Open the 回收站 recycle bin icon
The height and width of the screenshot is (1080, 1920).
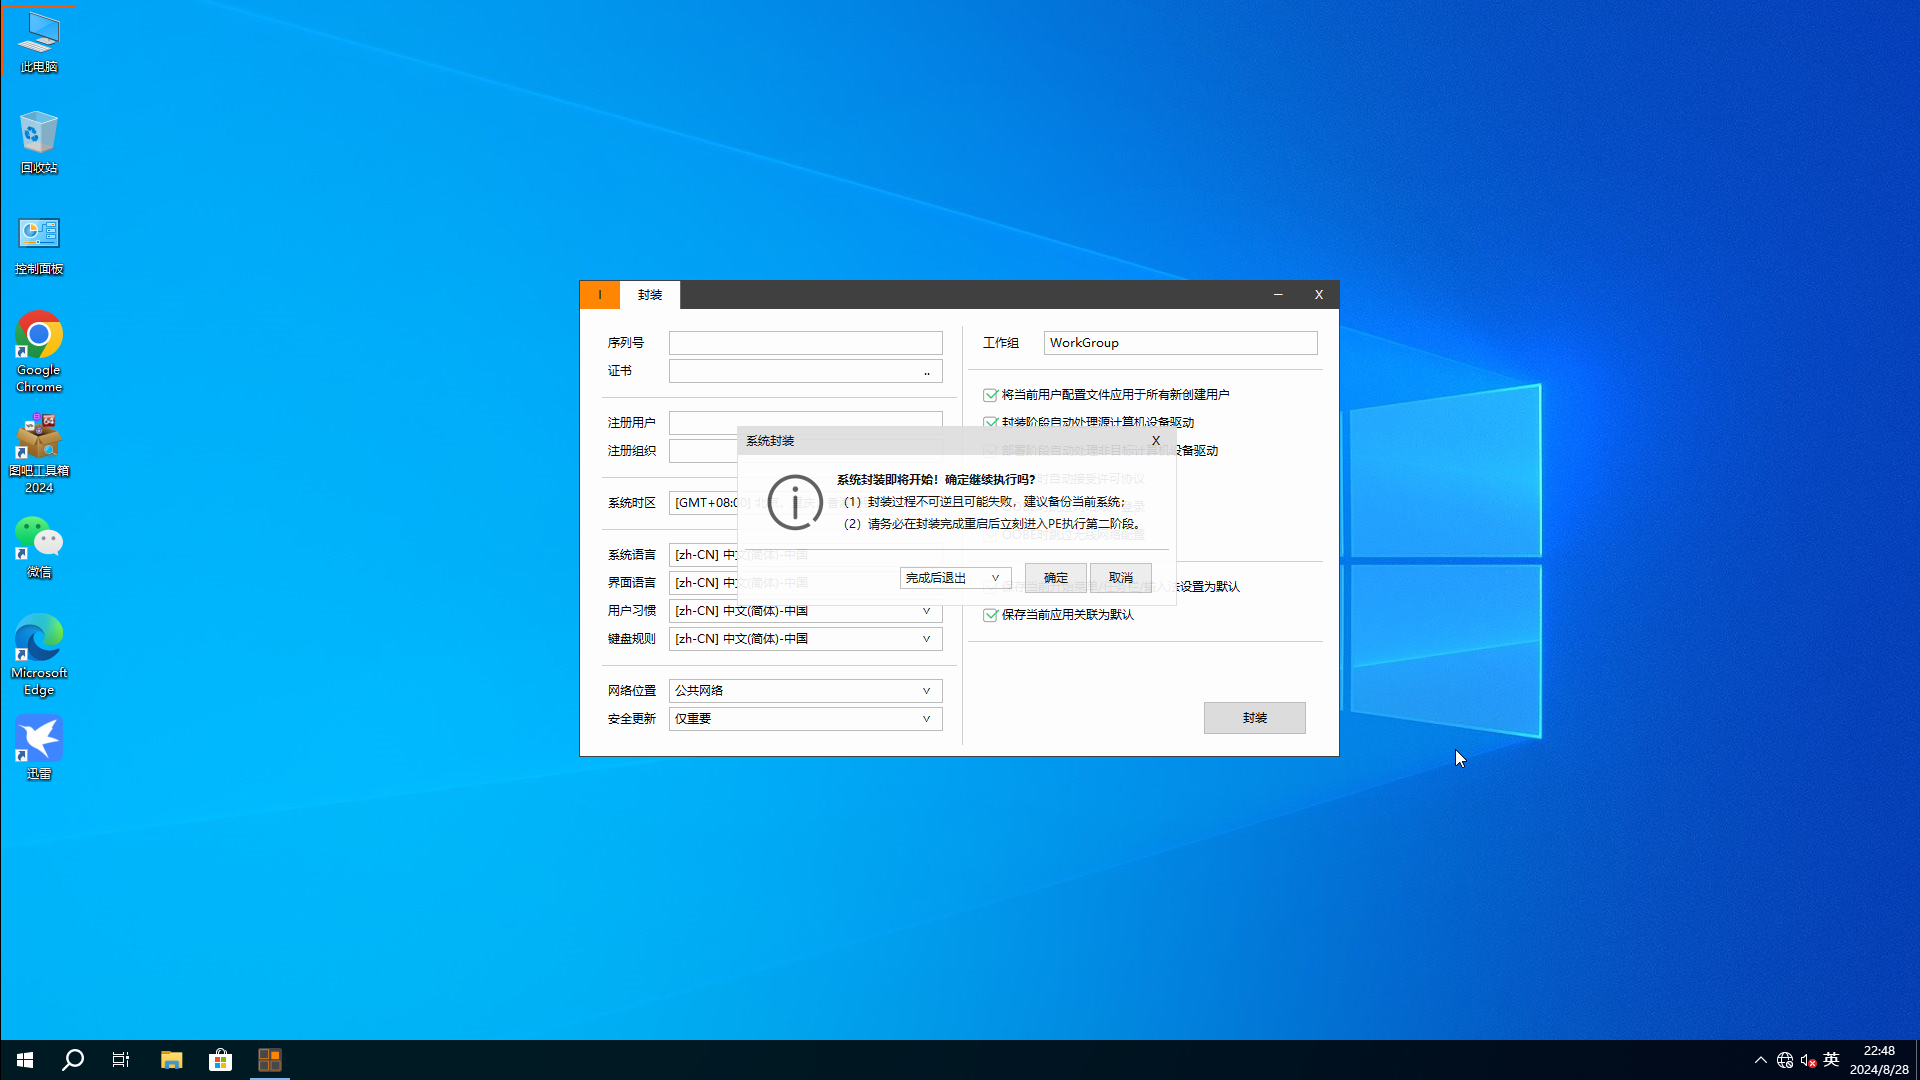[x=39, y=143]
